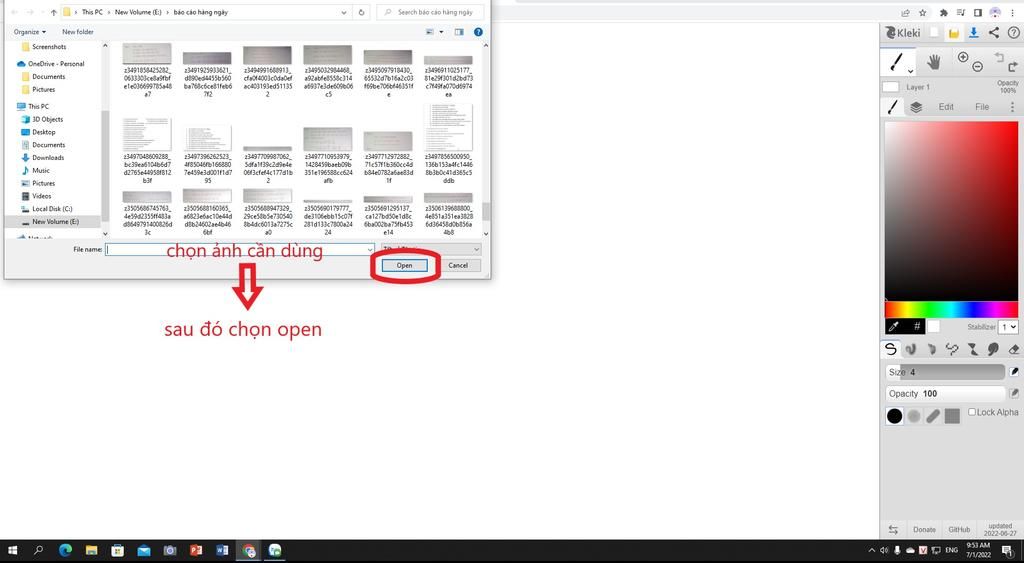Image resolution: width=1024 pixels, height=563 pixels.
Task: Open Kleki help question mark icon
Action: [1013, 33]
